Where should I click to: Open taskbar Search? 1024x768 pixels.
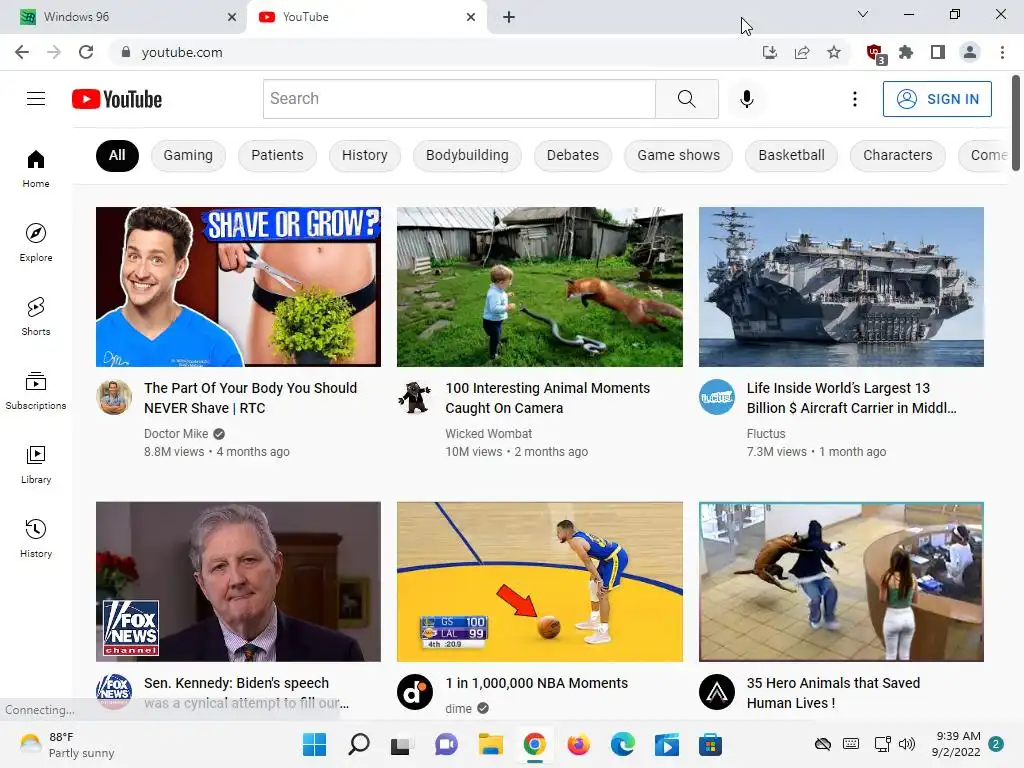click(359, 744)
